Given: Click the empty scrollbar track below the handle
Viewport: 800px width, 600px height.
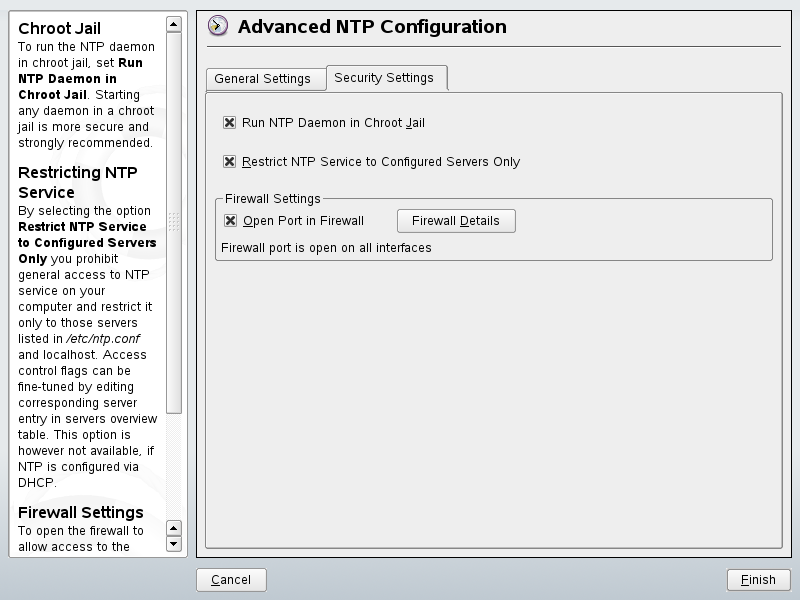Looking at the screenshot, I should pos(174,465).
